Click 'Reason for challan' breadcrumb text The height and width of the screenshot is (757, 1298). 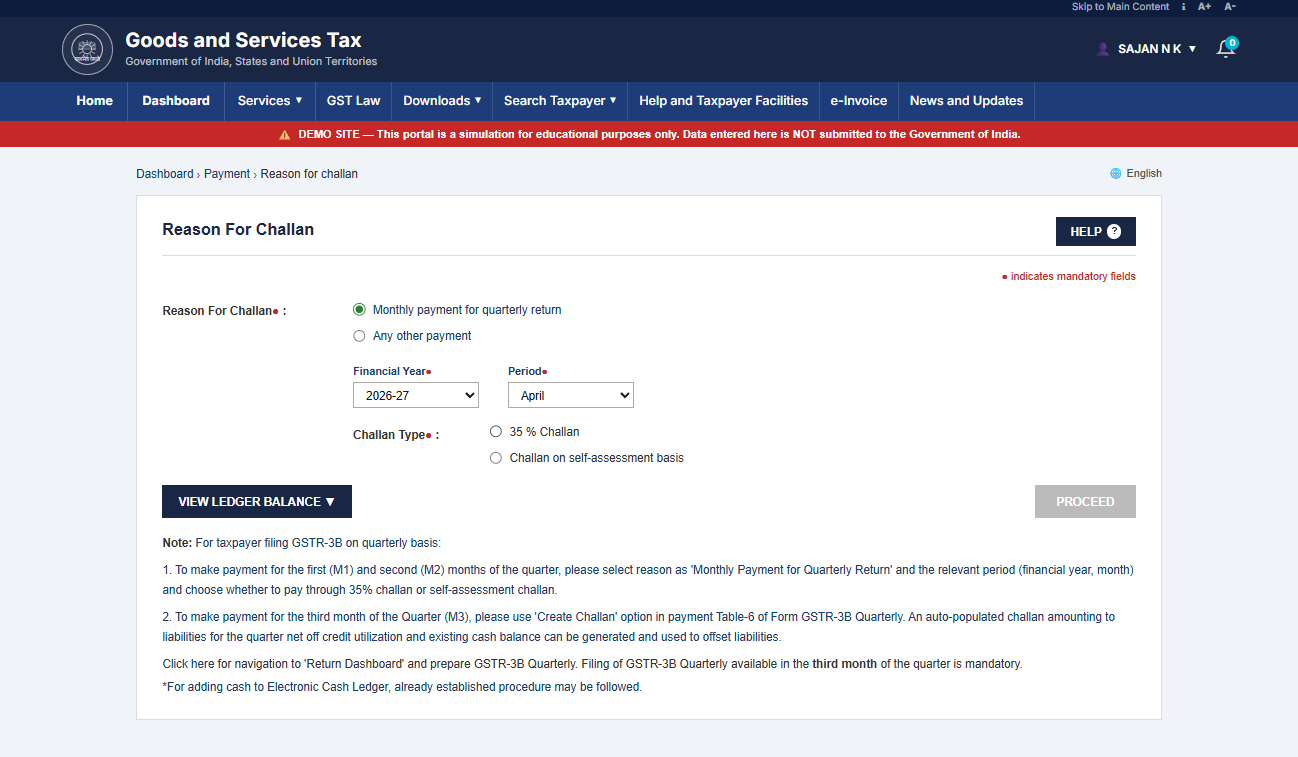tap(309, 174)
